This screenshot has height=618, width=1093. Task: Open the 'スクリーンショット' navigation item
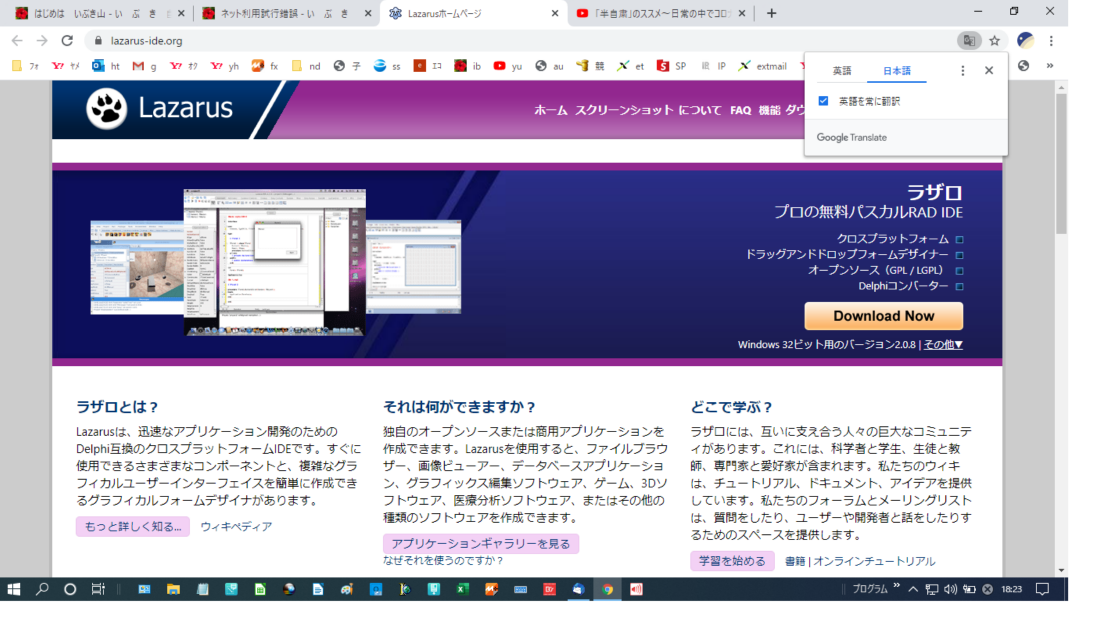(624, 110)
